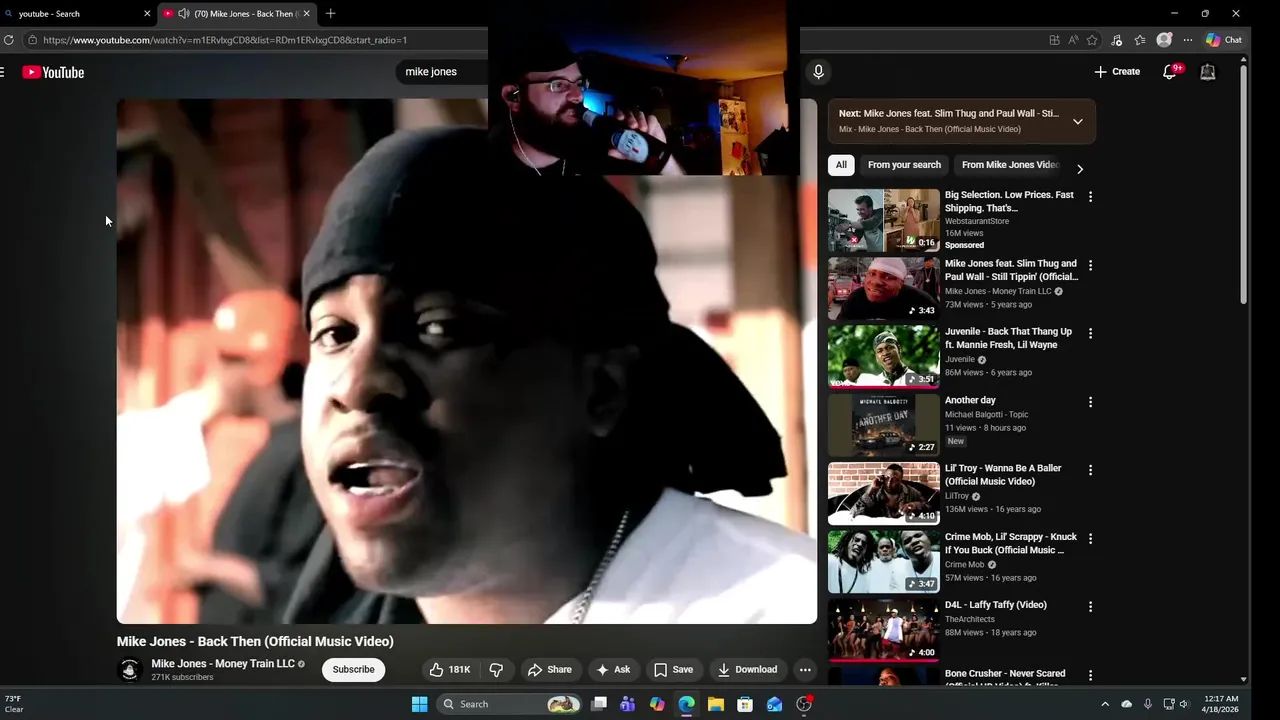The image size is (1280, 720).
Task: Open options menu for Knuck If You Buck
Action: coord(1090,538)
